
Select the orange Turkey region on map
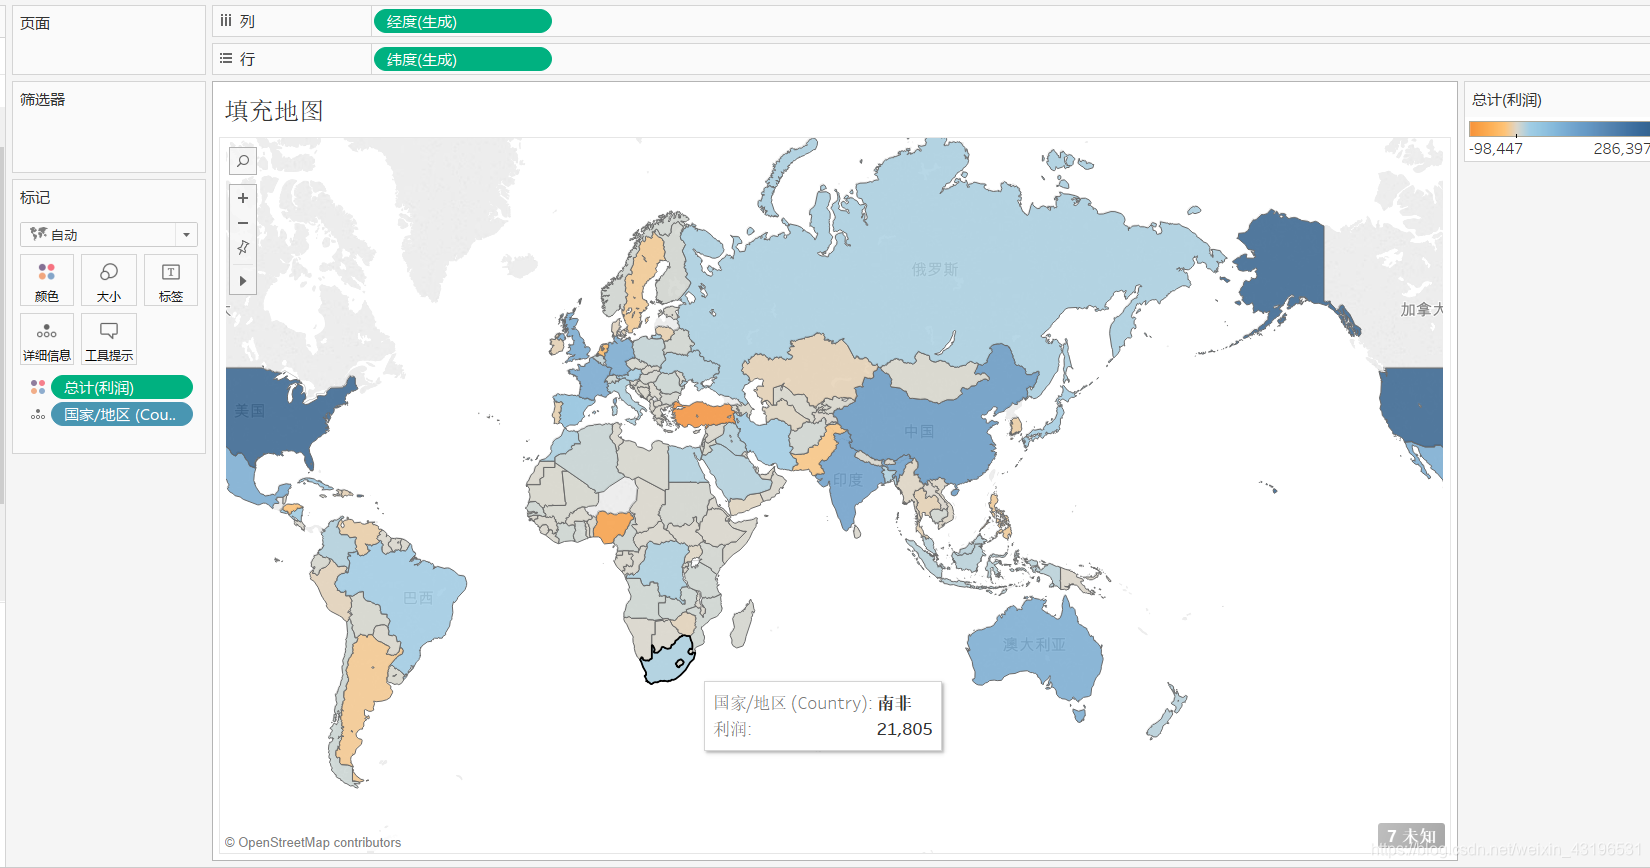[x=706, y=414]
